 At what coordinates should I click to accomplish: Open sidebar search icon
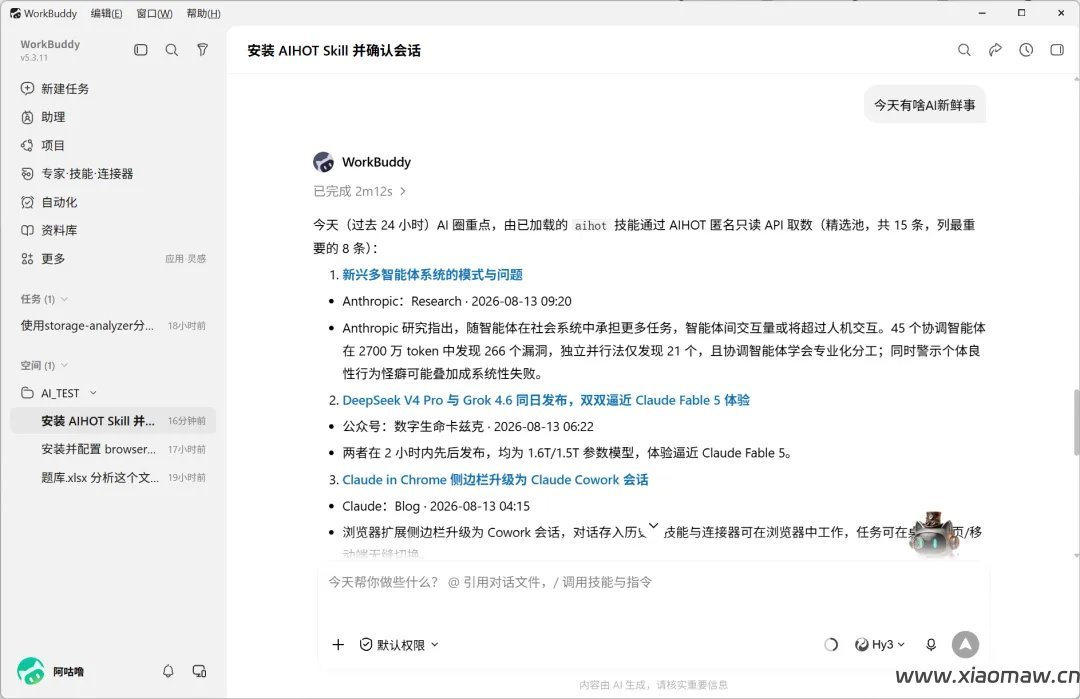coord(172,50)
